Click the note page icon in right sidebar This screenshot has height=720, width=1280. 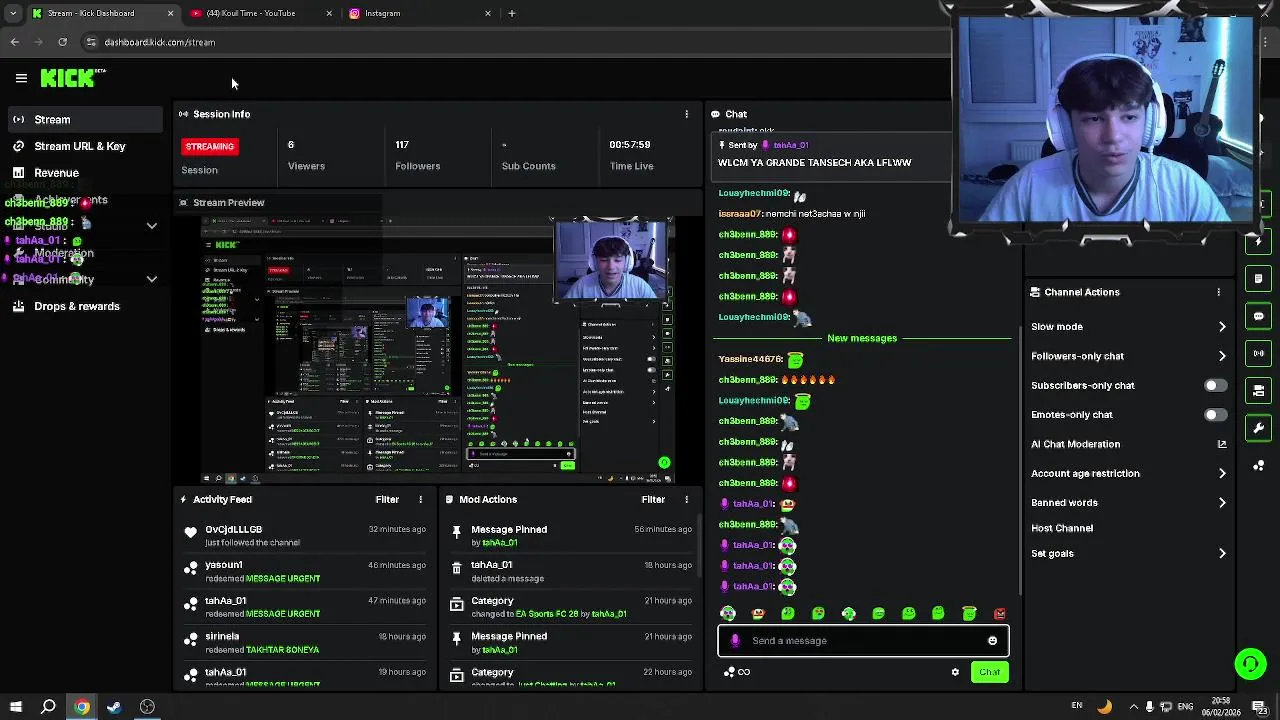click(x=1259, y=278)
